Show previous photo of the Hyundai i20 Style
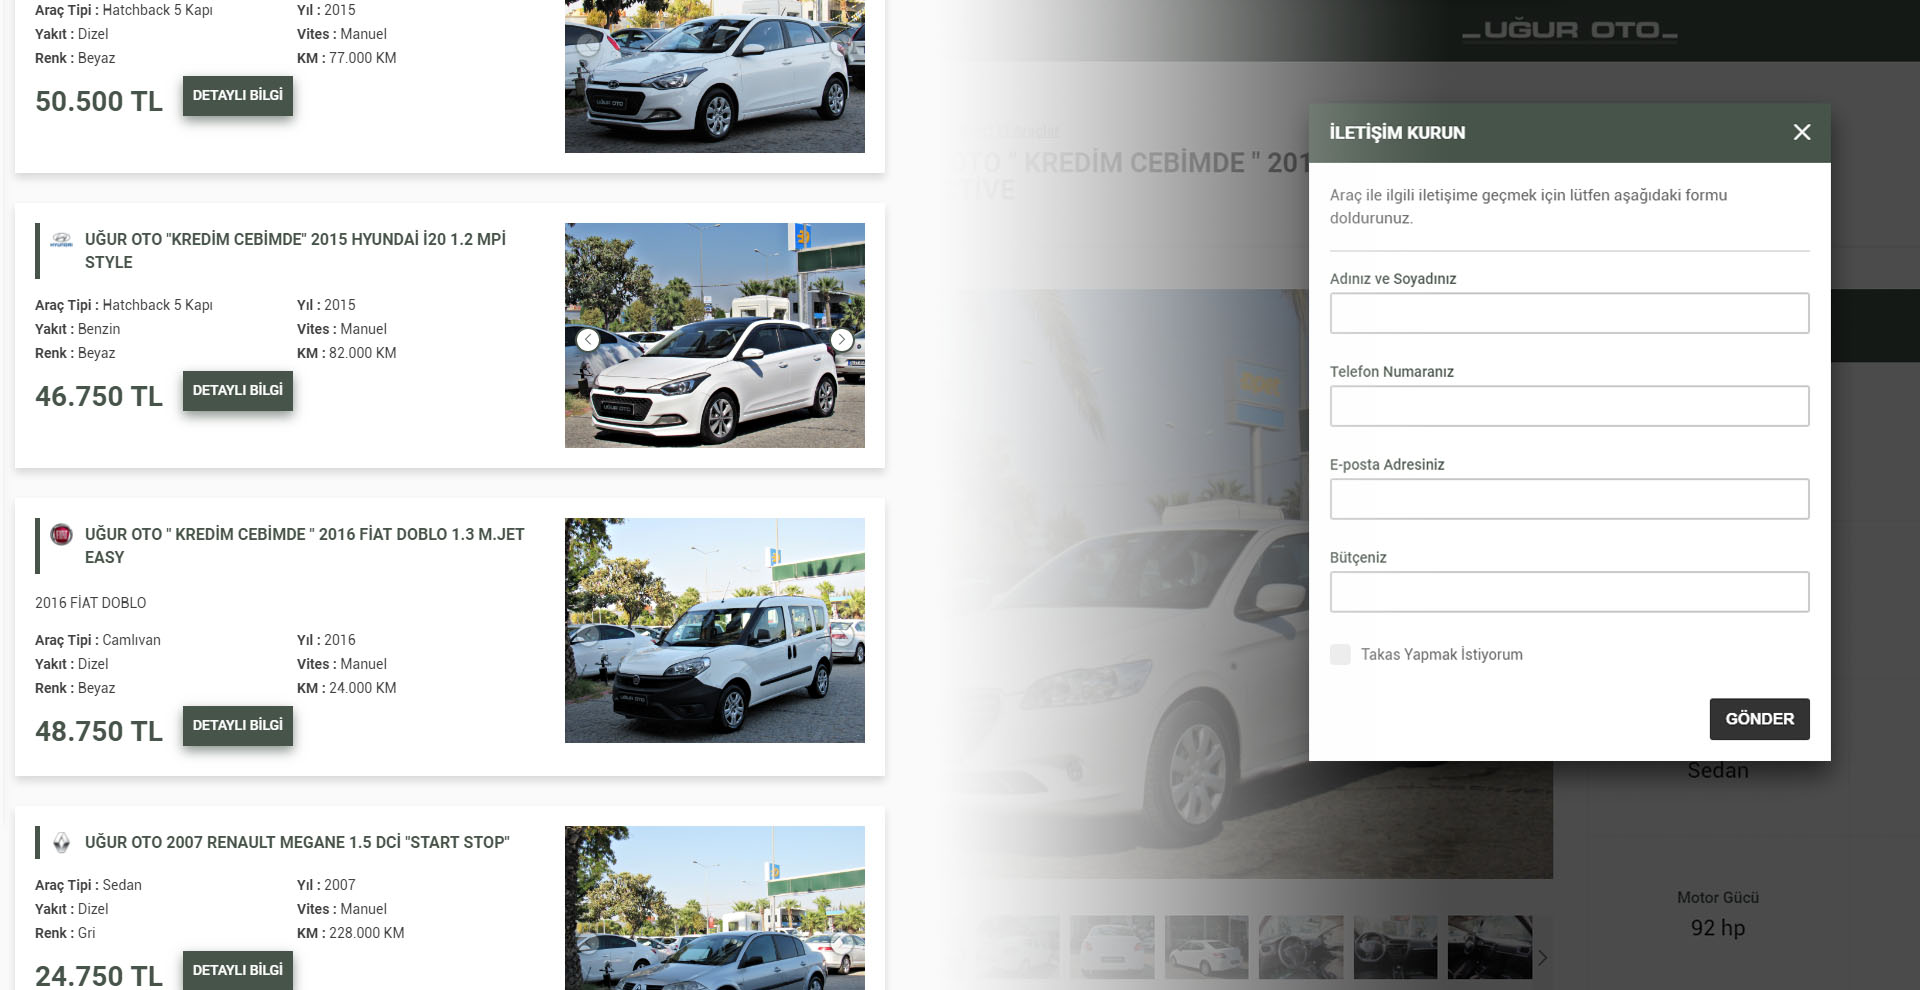 coord(588,340)
